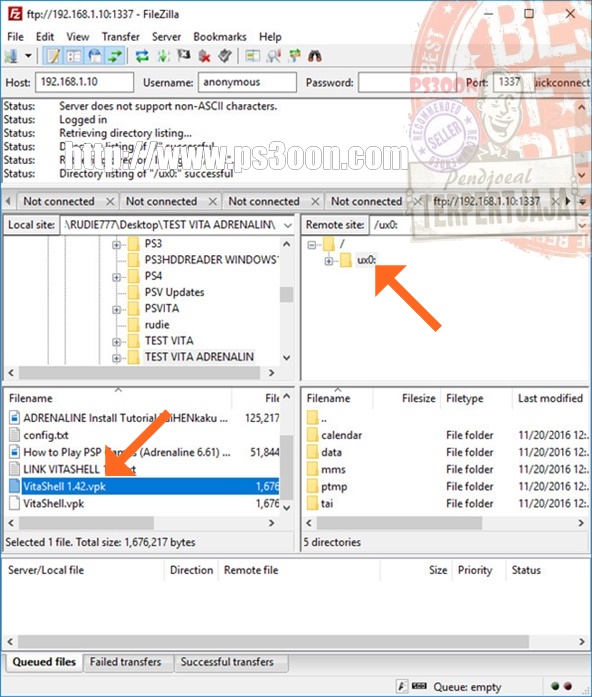Click the Quickconnect button
This screenshot has width=592, height=697.
tap(562, 82)
